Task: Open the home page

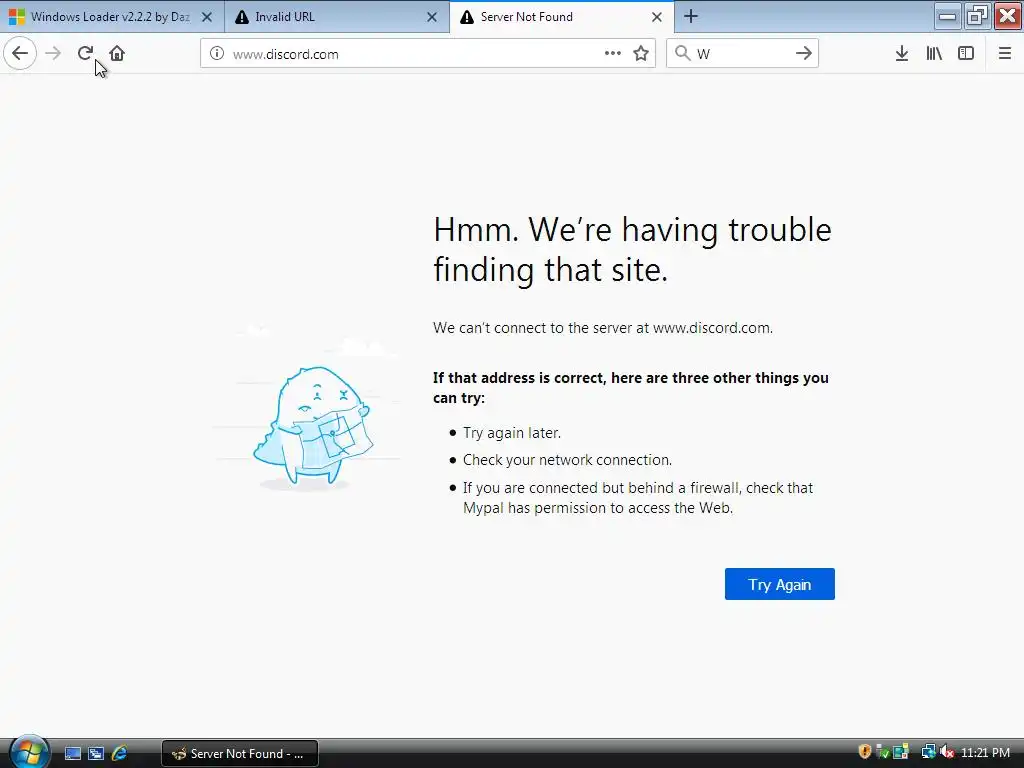Action: (x=117, y=53)
